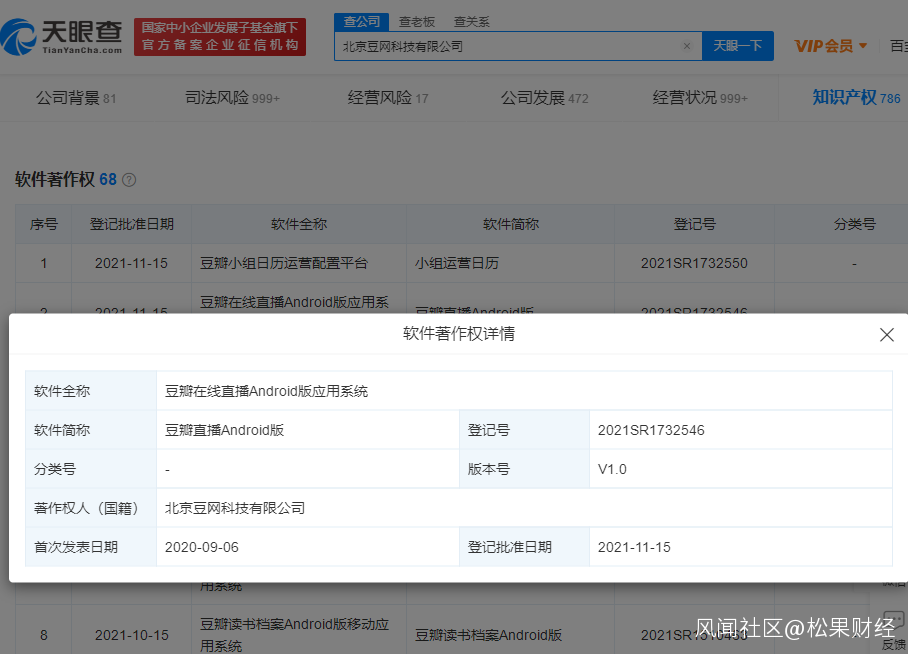Select the 查关系 search tab

(x=471, y=22)
